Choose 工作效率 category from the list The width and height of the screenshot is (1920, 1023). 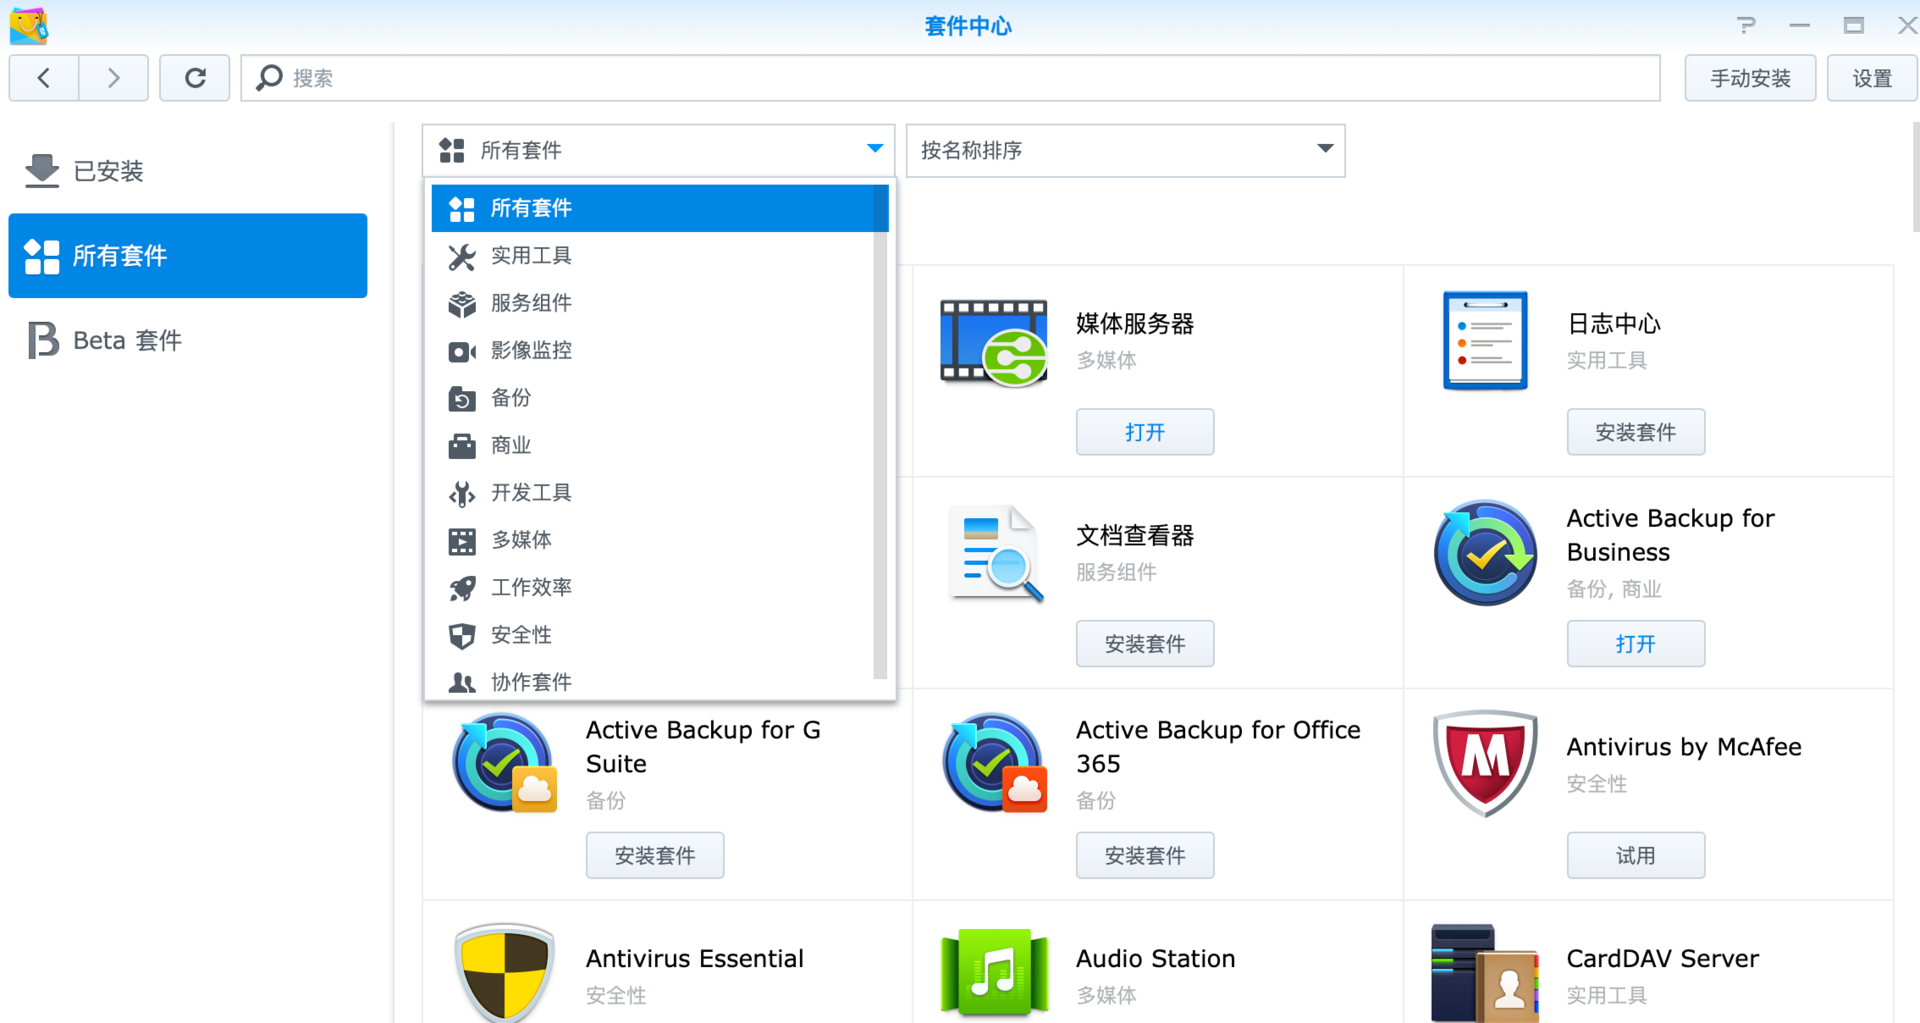(x=652, y=587)
